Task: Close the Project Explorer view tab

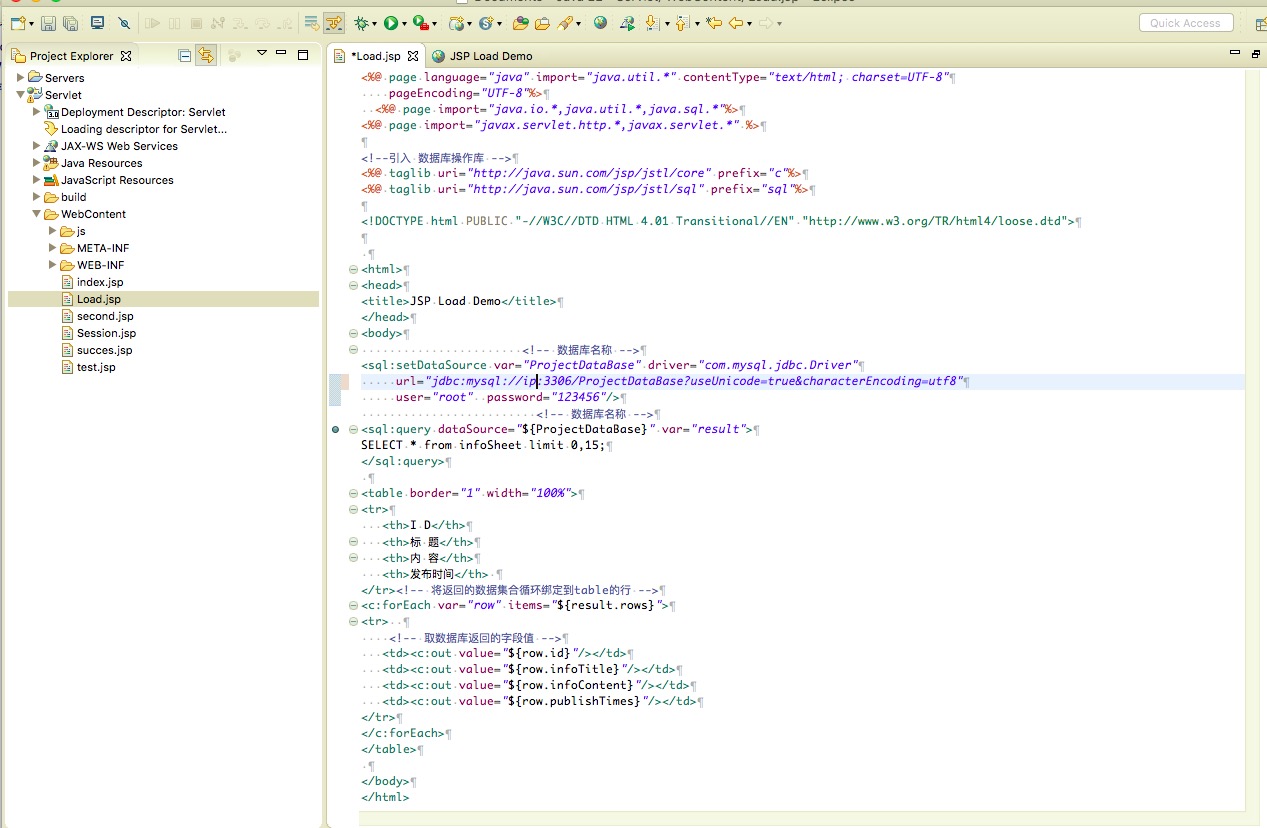Action: 126,56
